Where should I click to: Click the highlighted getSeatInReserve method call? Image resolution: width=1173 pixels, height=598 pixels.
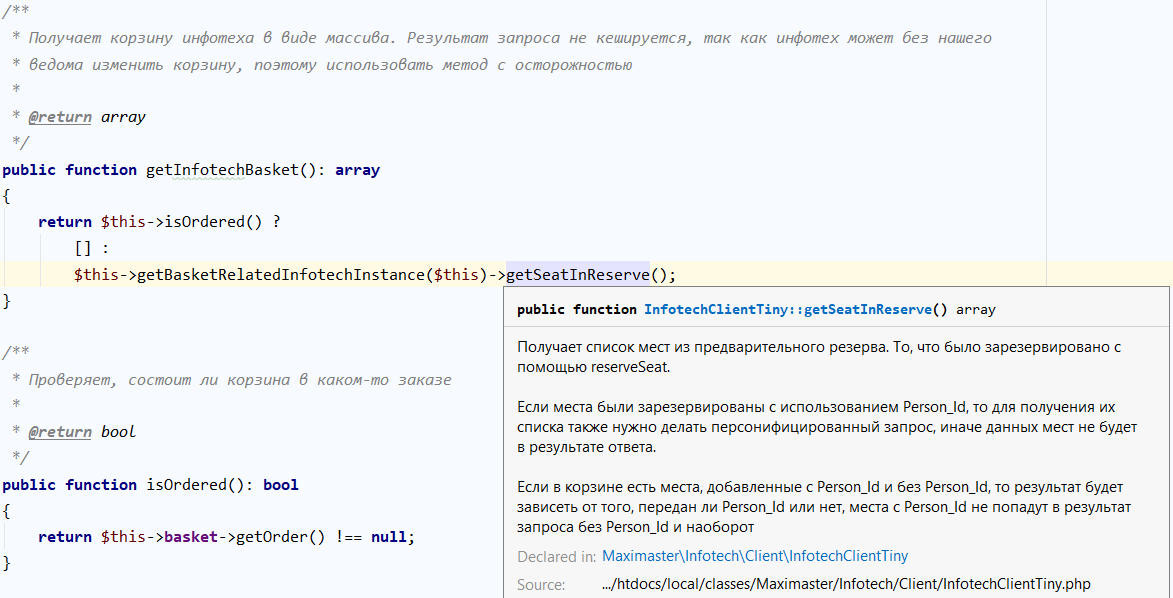[x=577, y=275]
